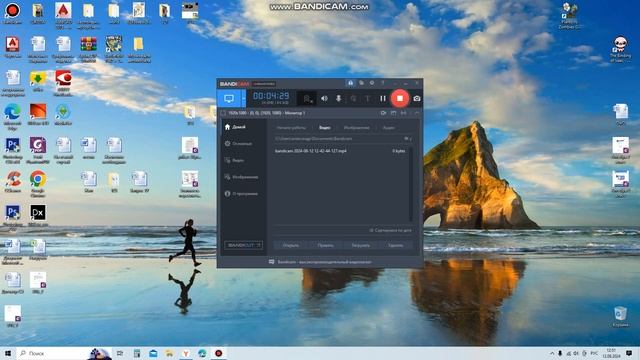
Task: Click the window target icon in the info bar
Action: coord(393,113)
